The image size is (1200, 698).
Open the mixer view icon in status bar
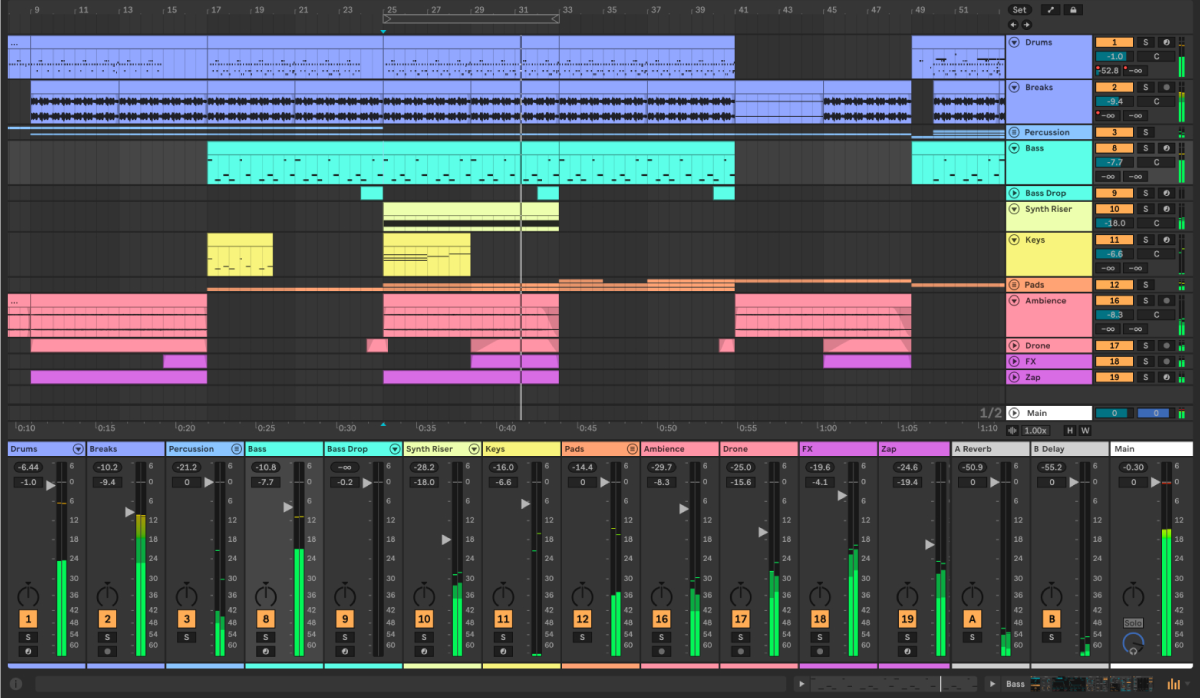point(1173,684)
